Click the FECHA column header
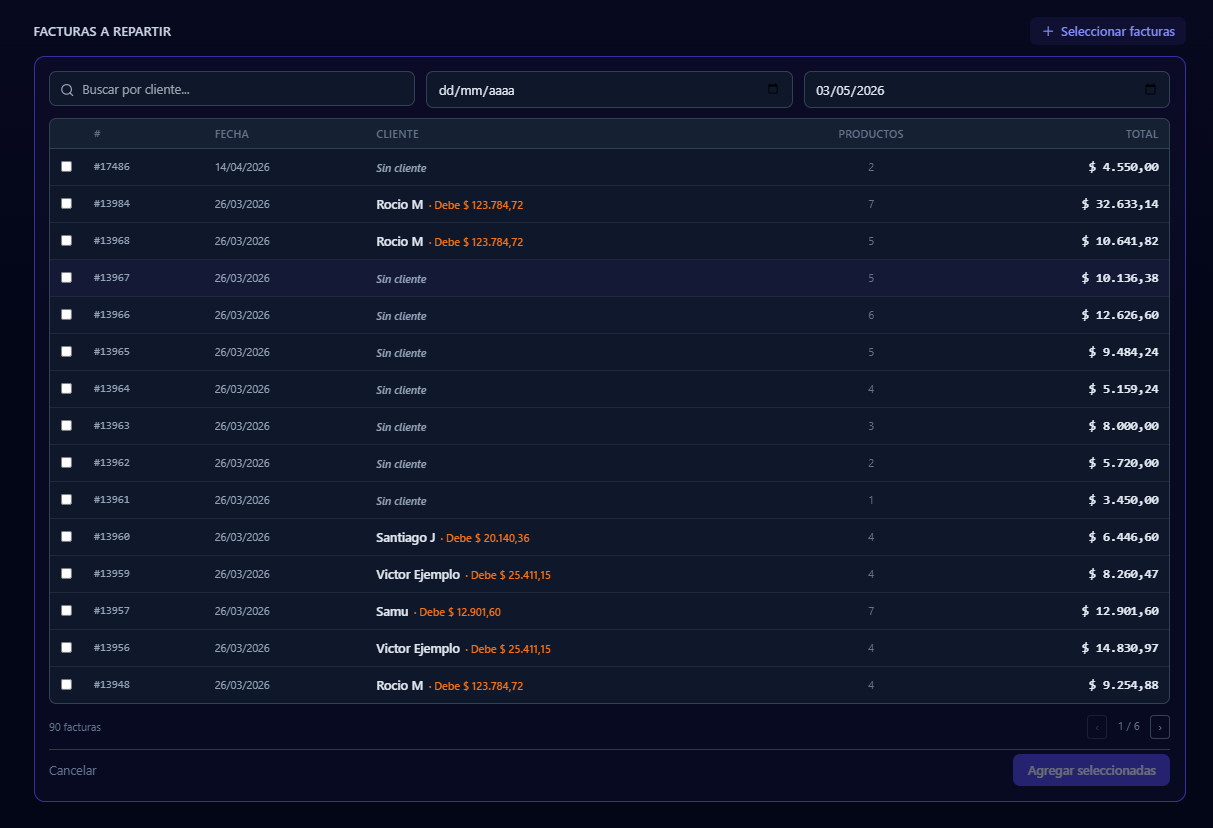The width and height of the screenshot is (1213, 828). pos(232,134)
